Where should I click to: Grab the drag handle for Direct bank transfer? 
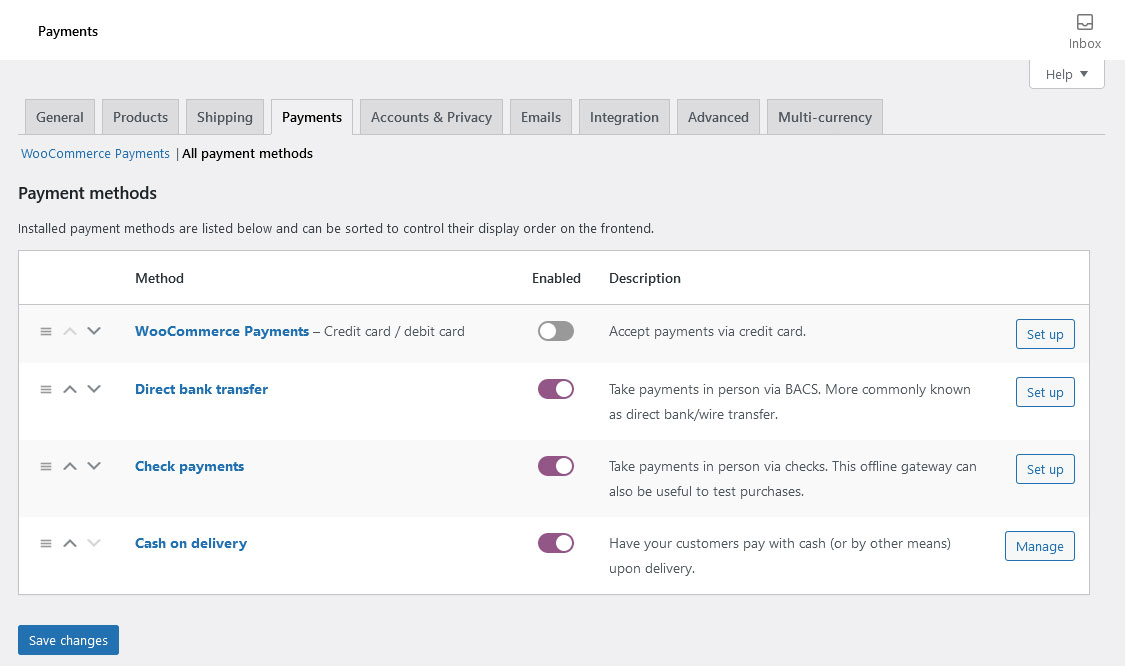(x=46, y=390)
